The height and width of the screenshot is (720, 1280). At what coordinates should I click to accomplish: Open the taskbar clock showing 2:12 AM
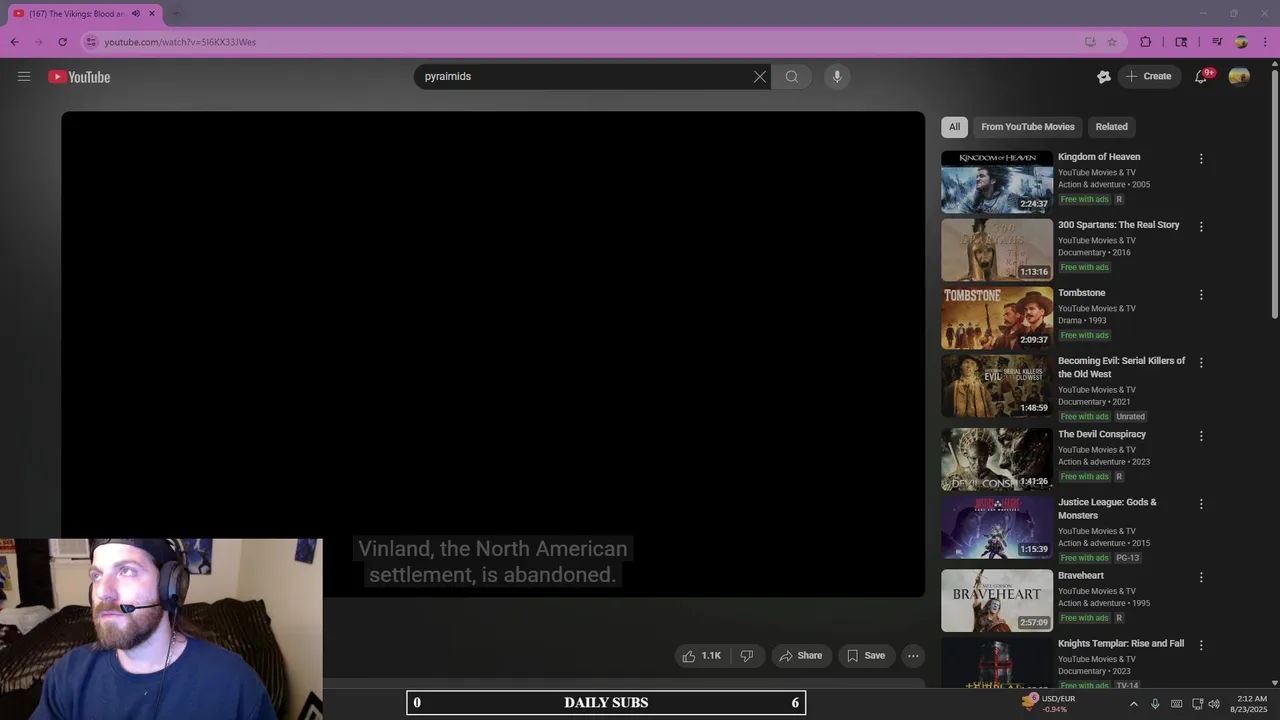coord(1251,704)
